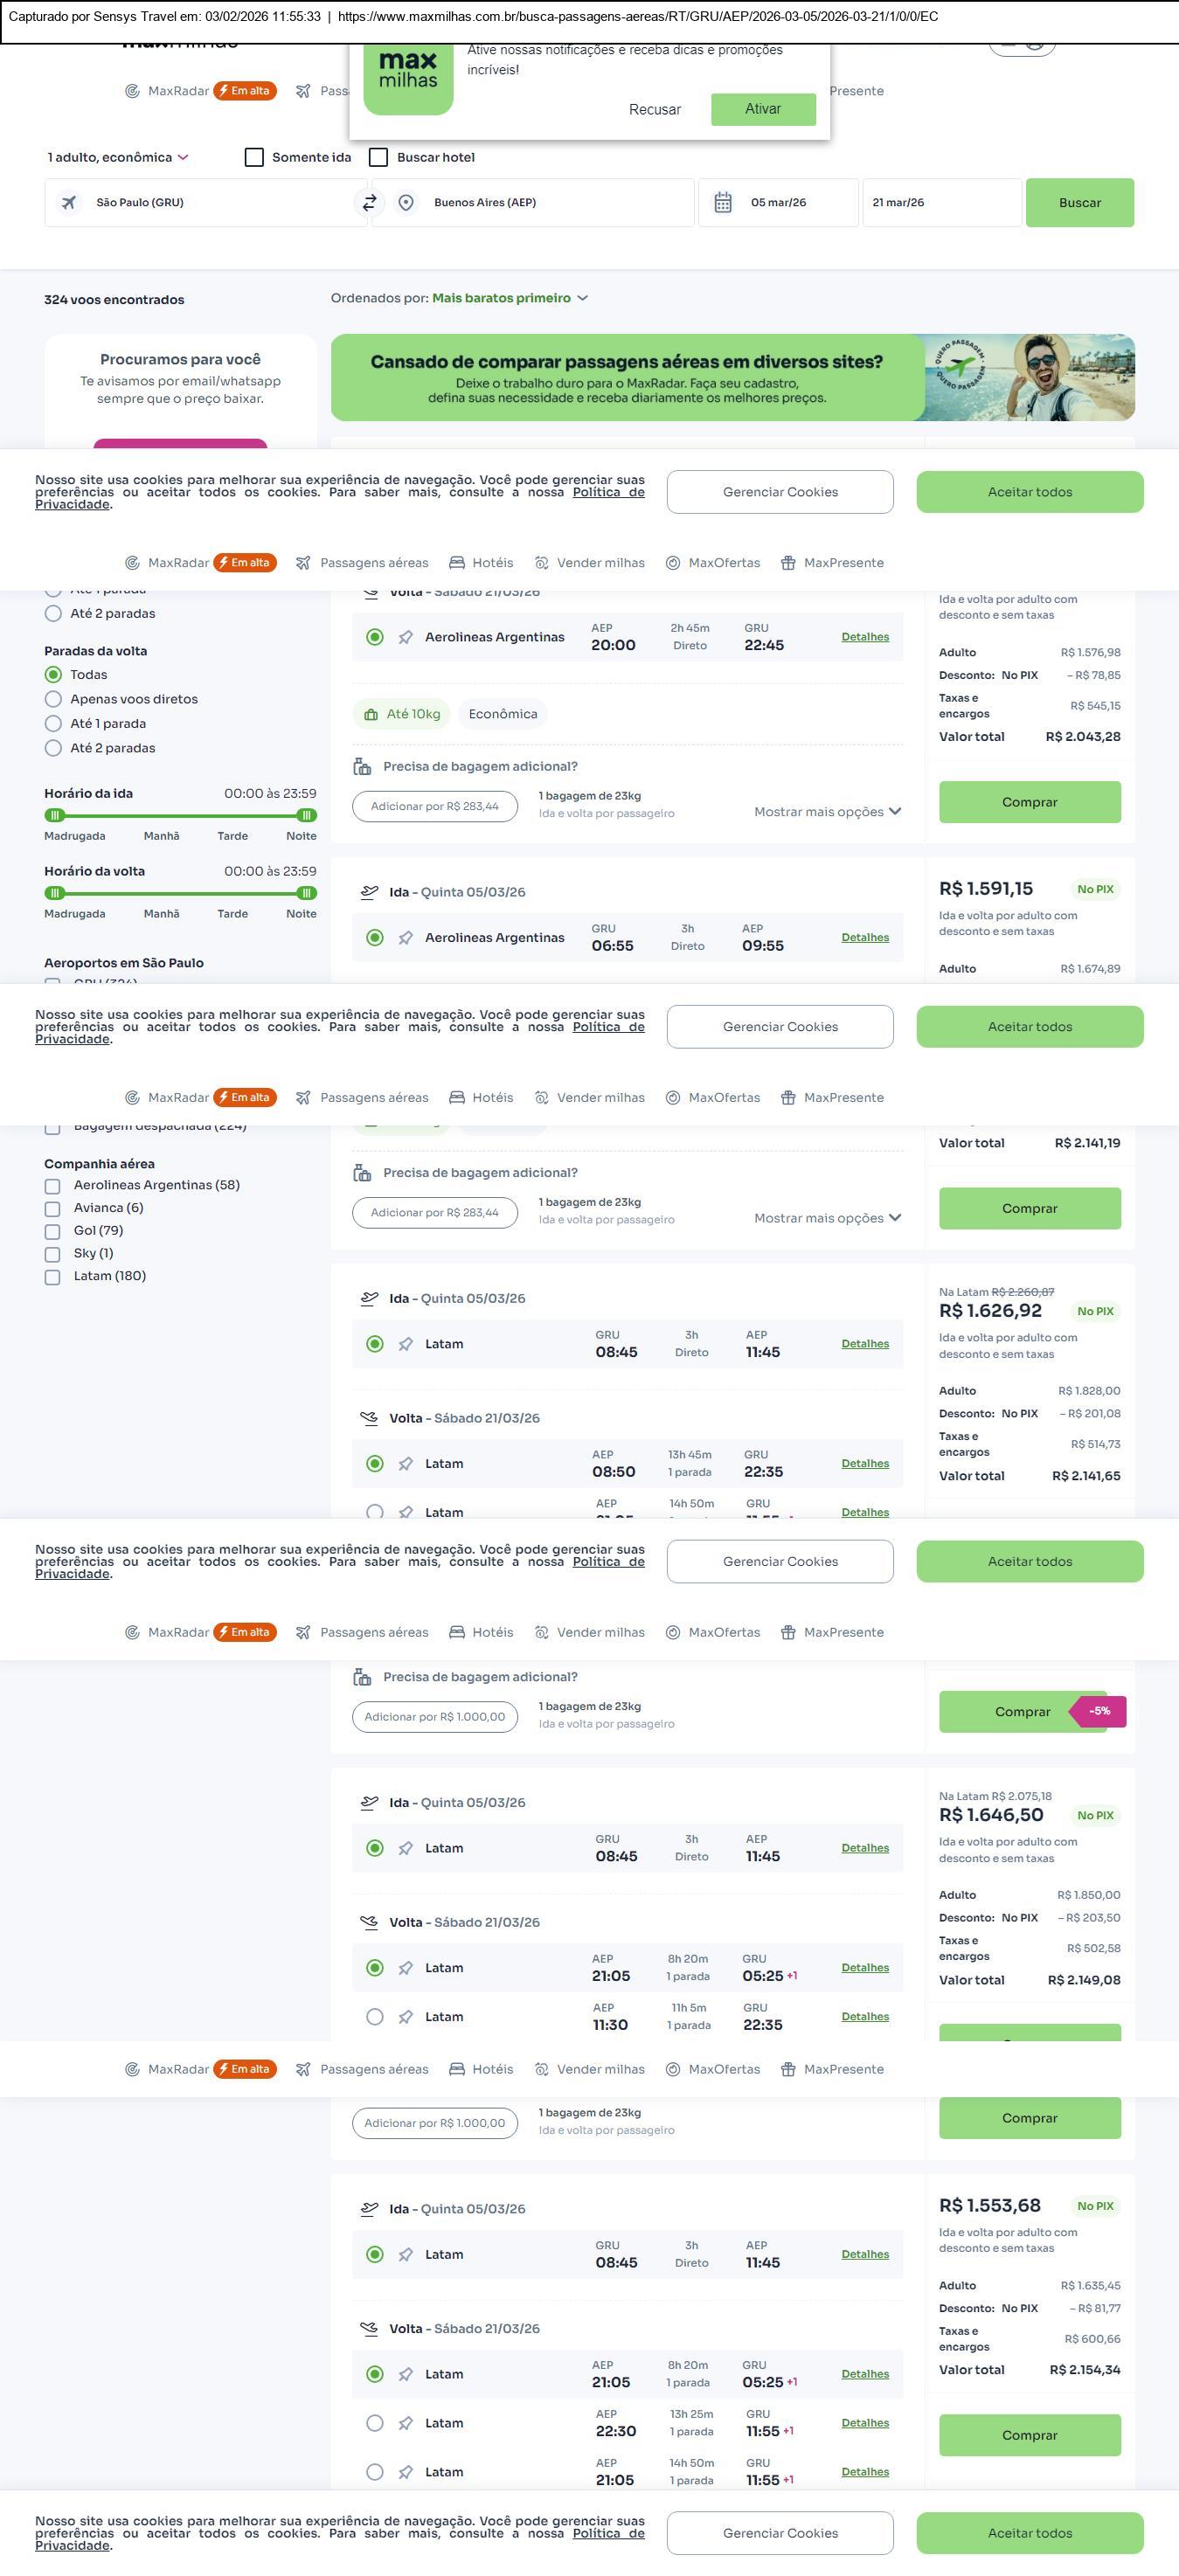Enable the Somente ida checkbox

255,158
